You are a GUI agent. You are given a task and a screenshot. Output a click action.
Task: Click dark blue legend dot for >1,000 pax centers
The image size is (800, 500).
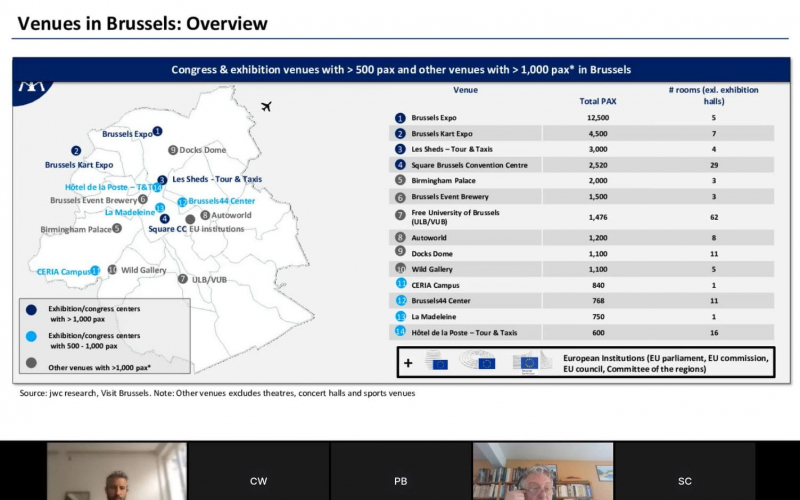click(x=31, y=310)
